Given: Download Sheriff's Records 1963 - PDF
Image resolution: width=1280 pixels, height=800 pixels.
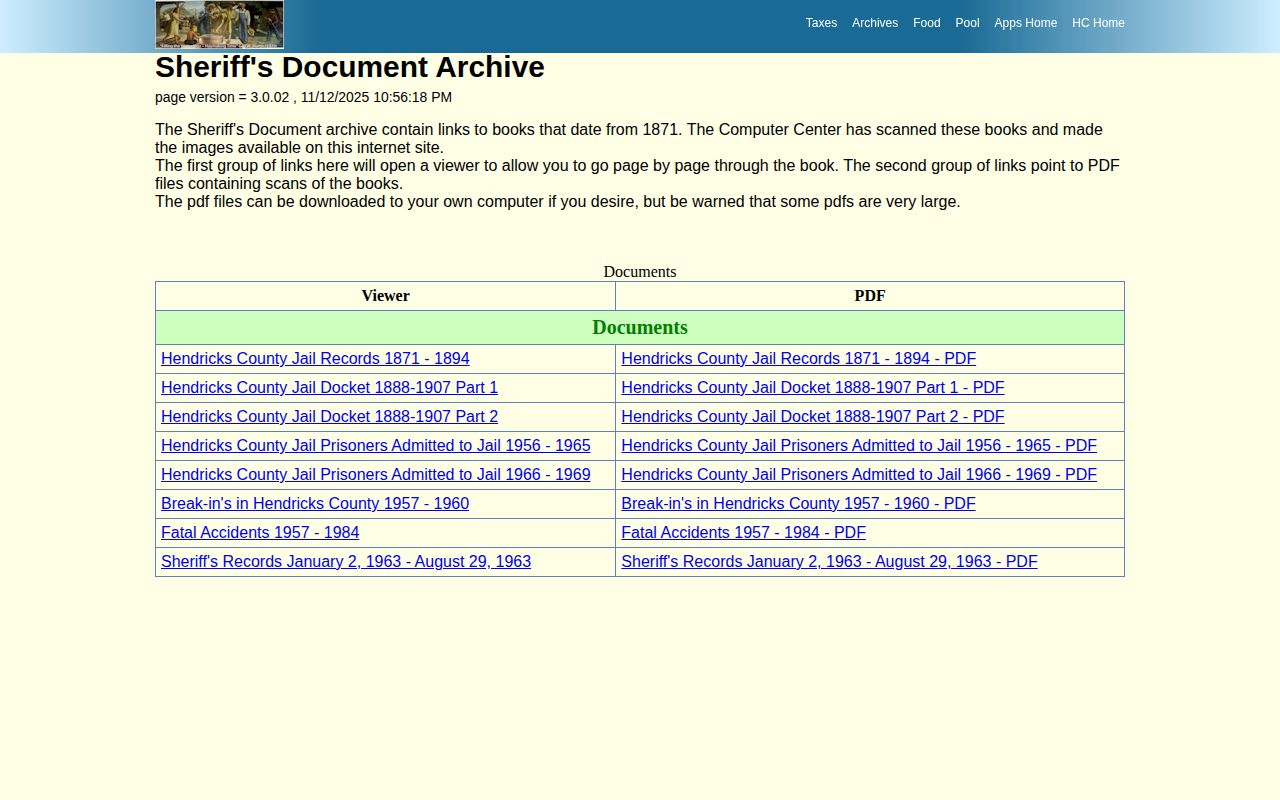Looking at the screenshot, I should pos(829,561).
